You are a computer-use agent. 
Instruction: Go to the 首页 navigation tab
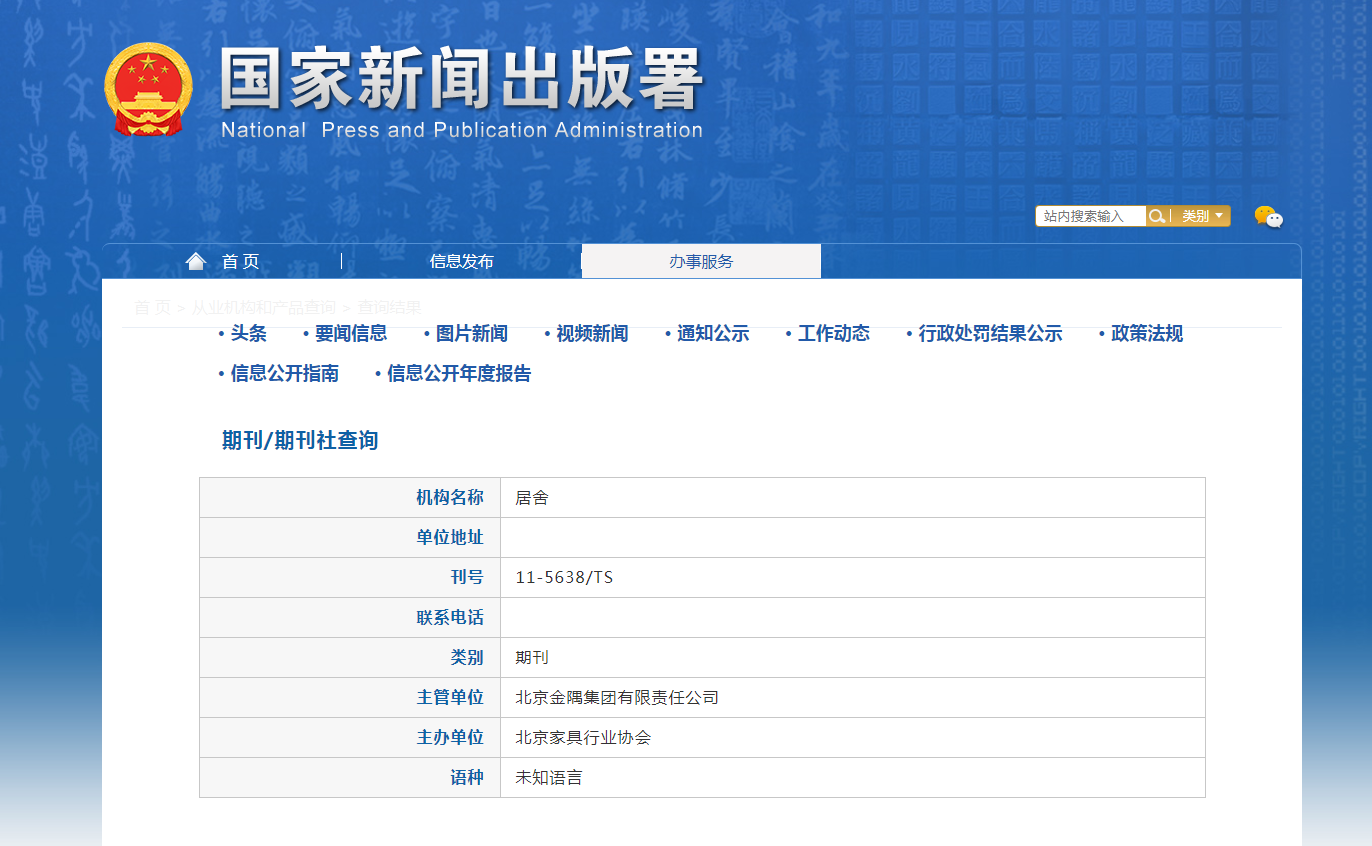[240, 262]
